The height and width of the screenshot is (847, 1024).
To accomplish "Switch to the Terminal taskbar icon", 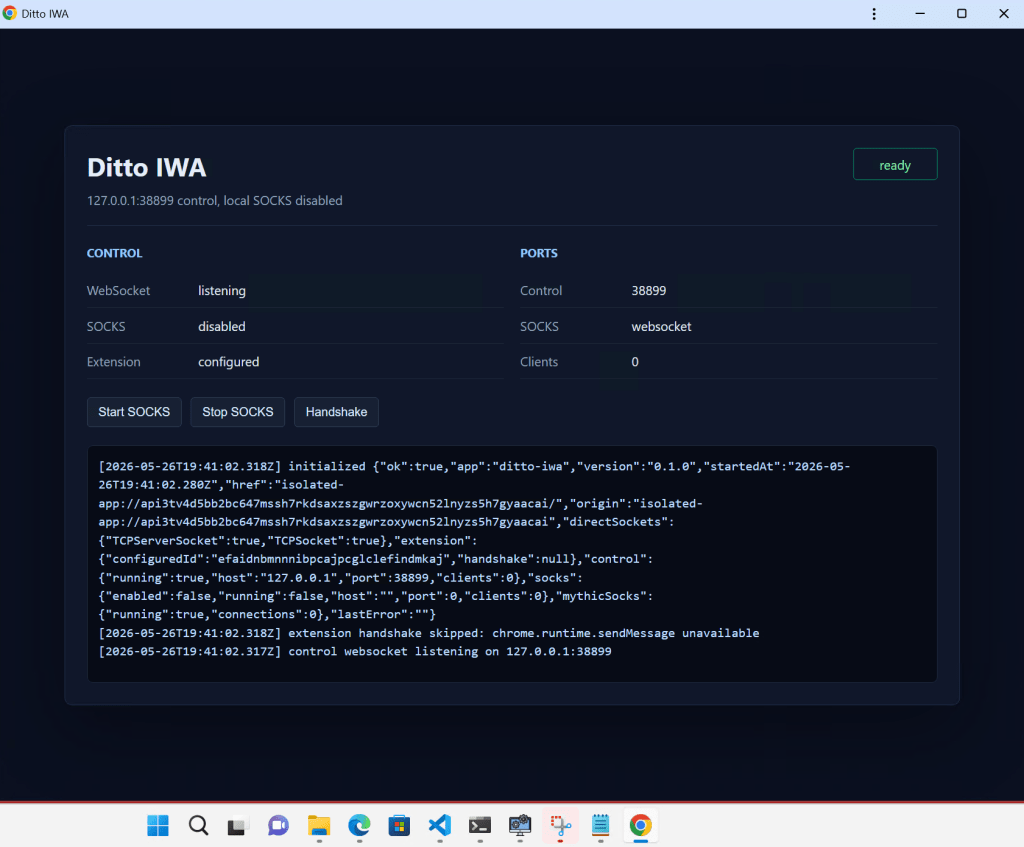I will 480,825.
